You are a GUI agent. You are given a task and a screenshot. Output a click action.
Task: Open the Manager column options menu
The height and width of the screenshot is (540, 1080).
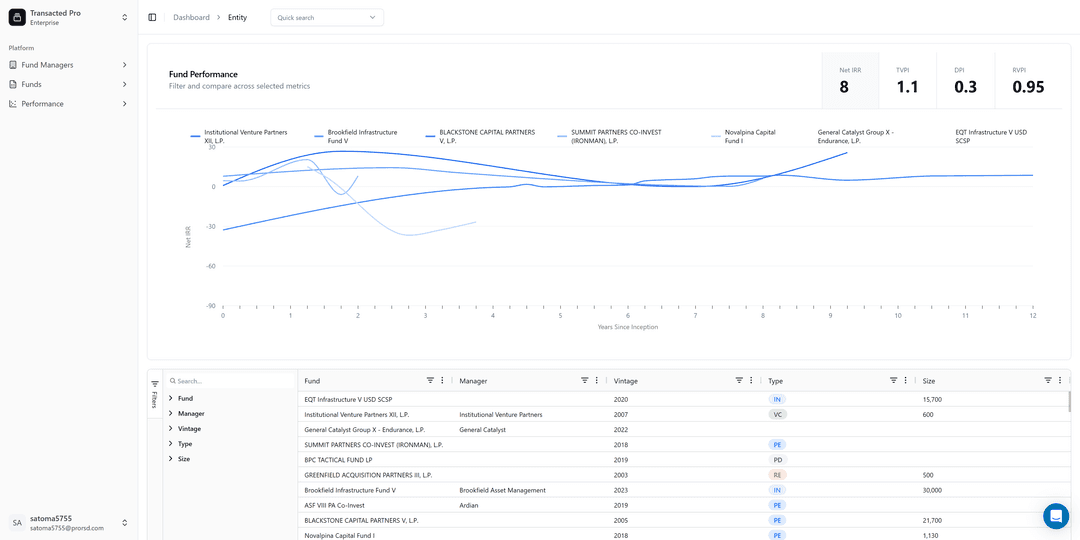tap(596, 380)
